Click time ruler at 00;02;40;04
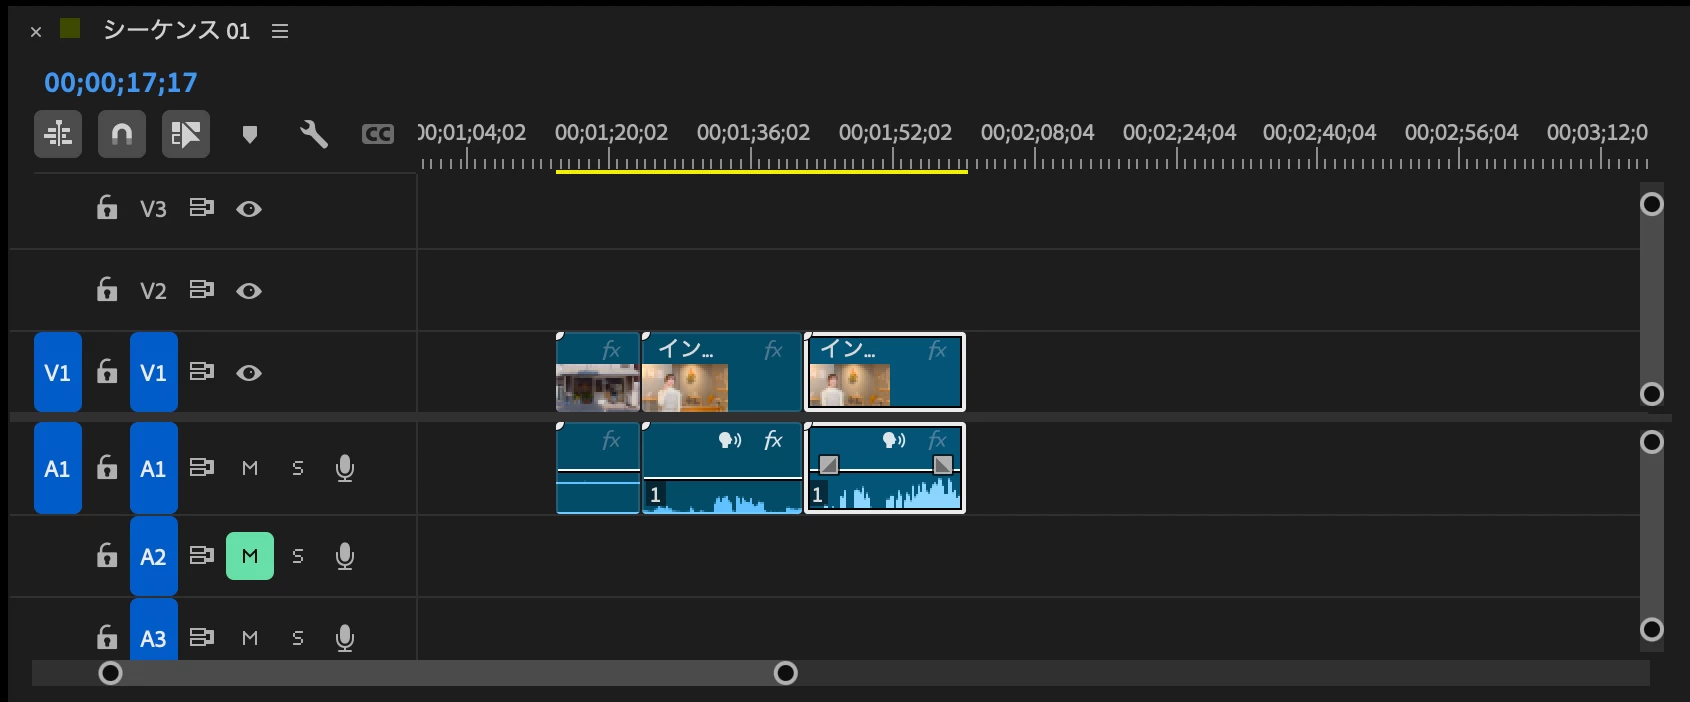Viewport: 1690px width, 702px height. 1319,133
